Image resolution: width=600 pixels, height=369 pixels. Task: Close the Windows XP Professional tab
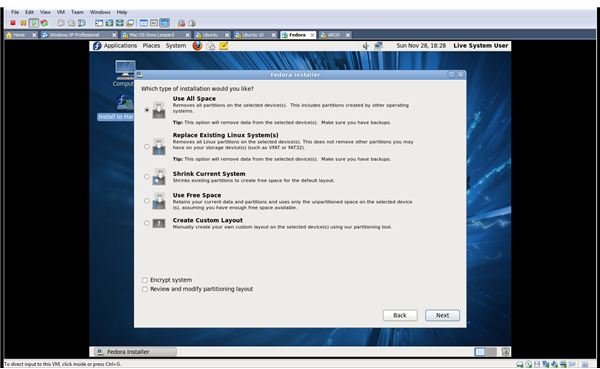pyautogui.click(x=114, y=35)
